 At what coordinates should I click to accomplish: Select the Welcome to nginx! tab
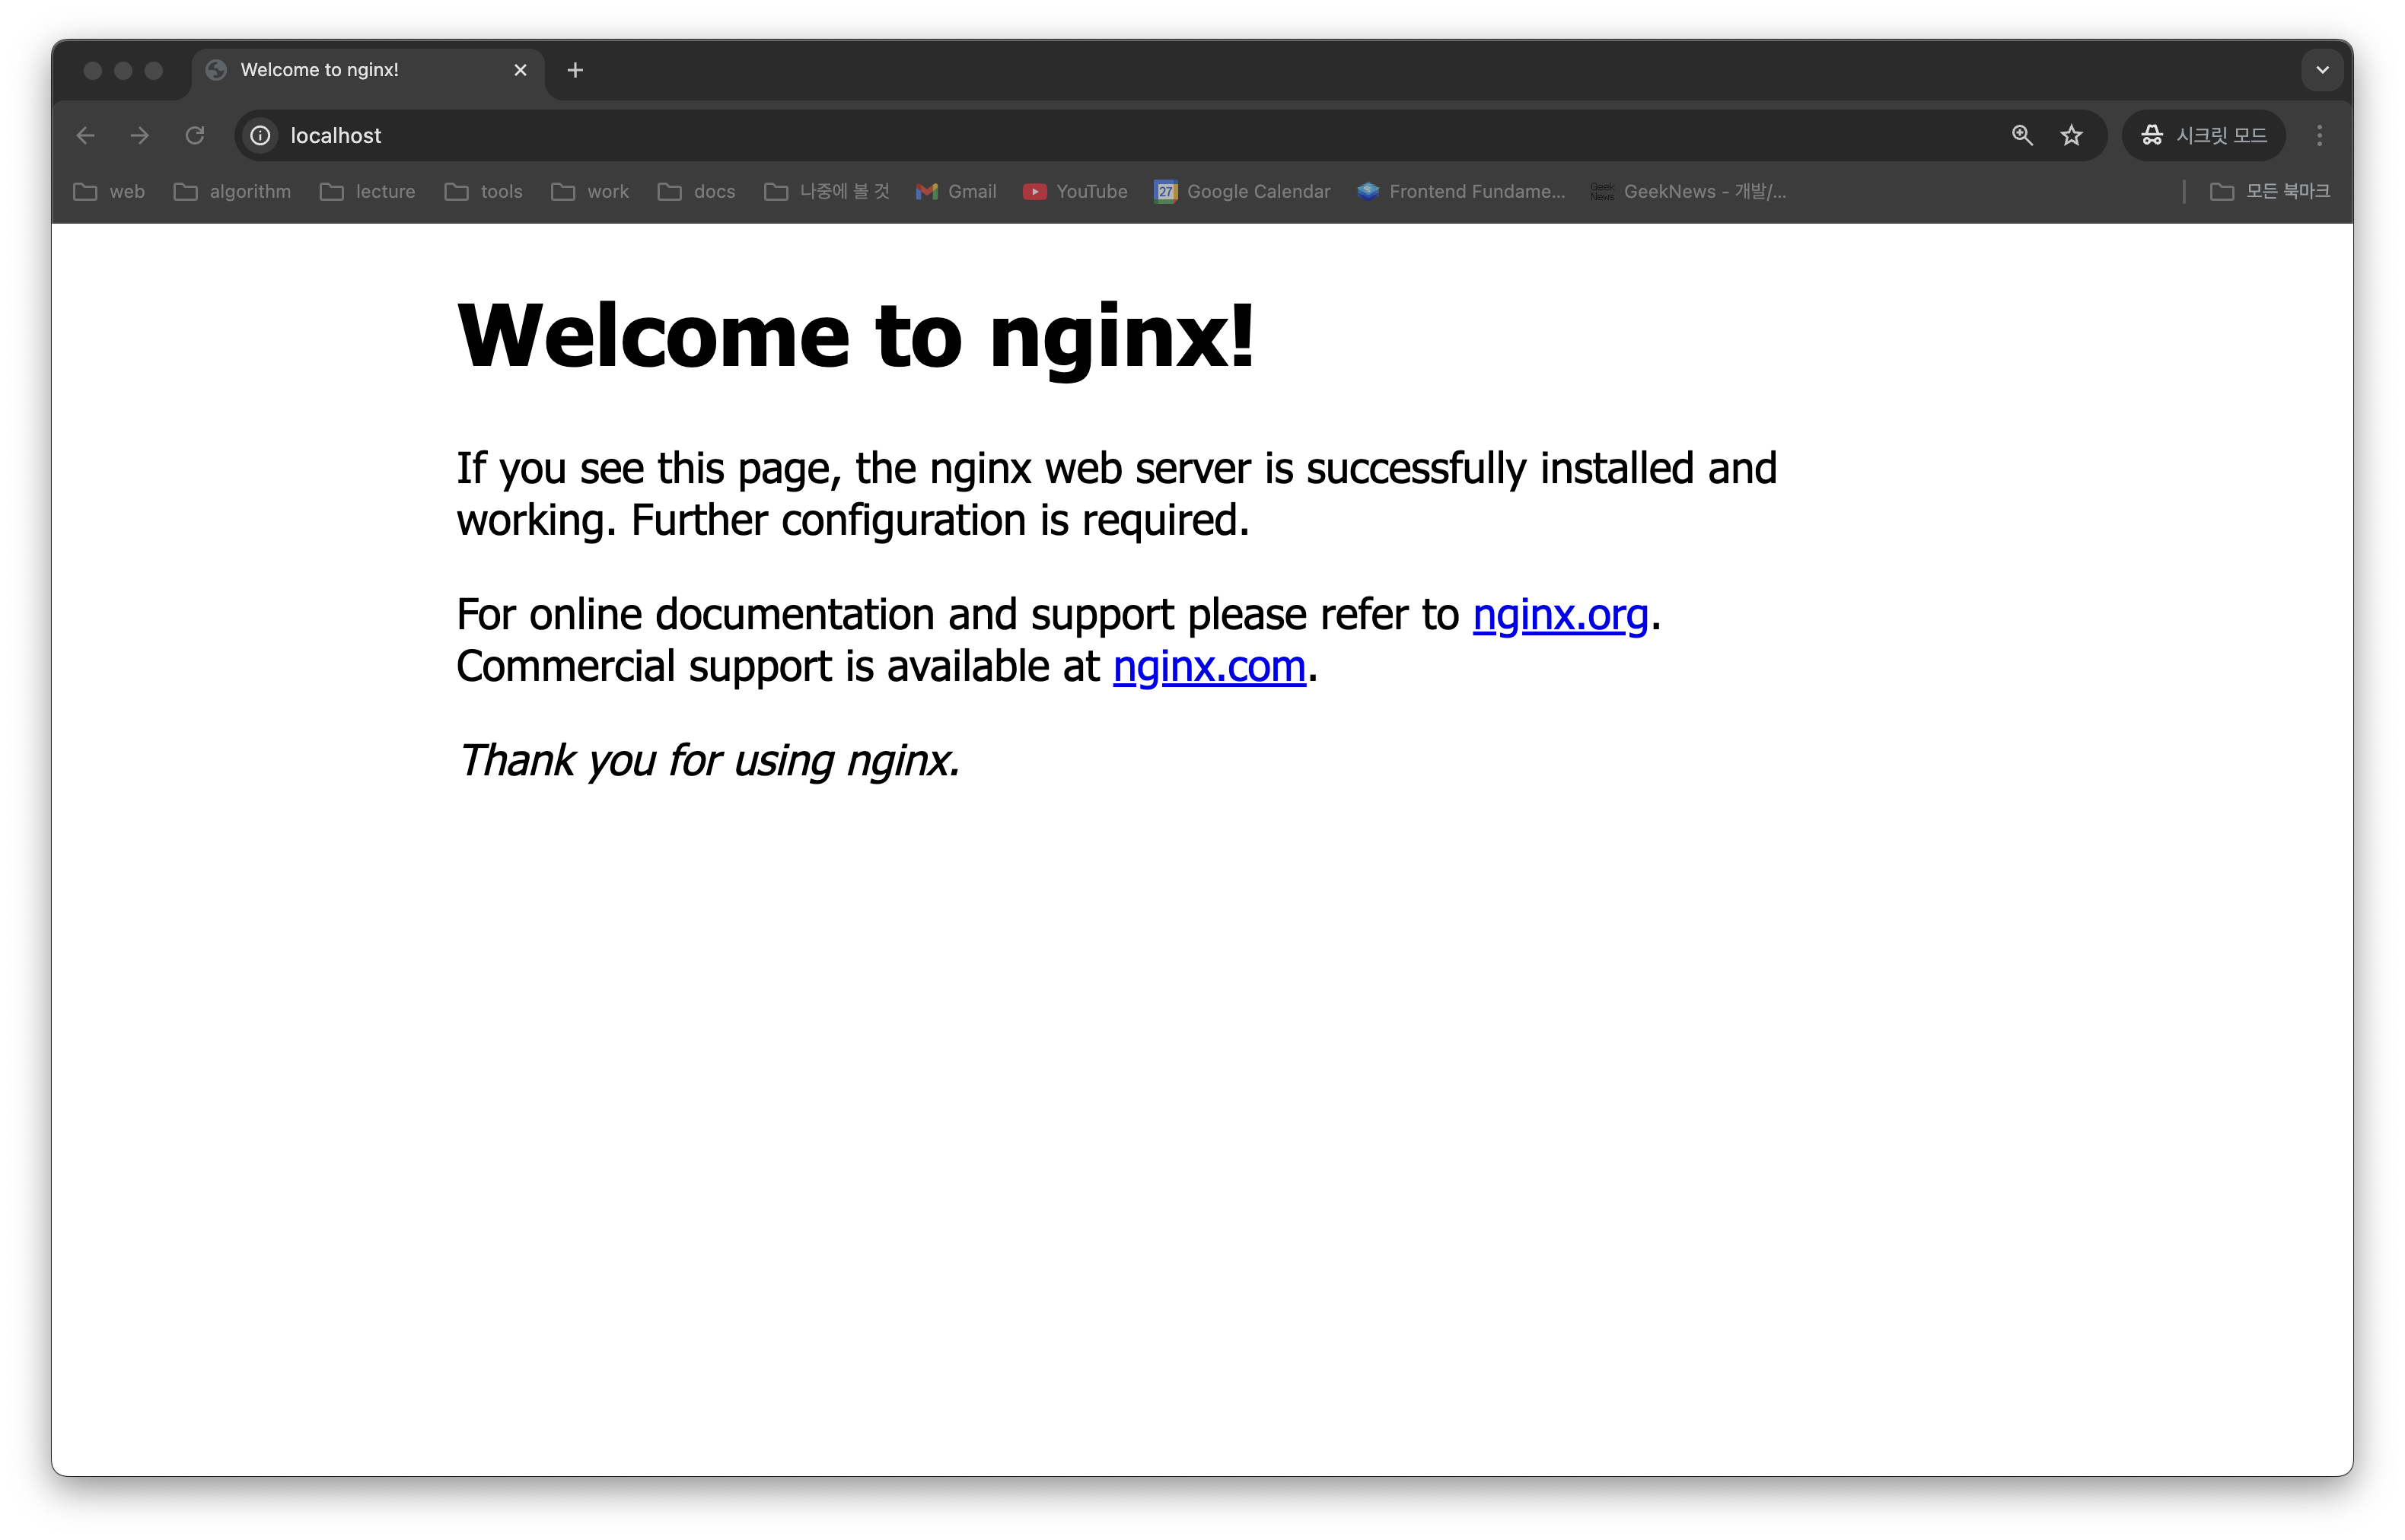[x=340, y=70]
